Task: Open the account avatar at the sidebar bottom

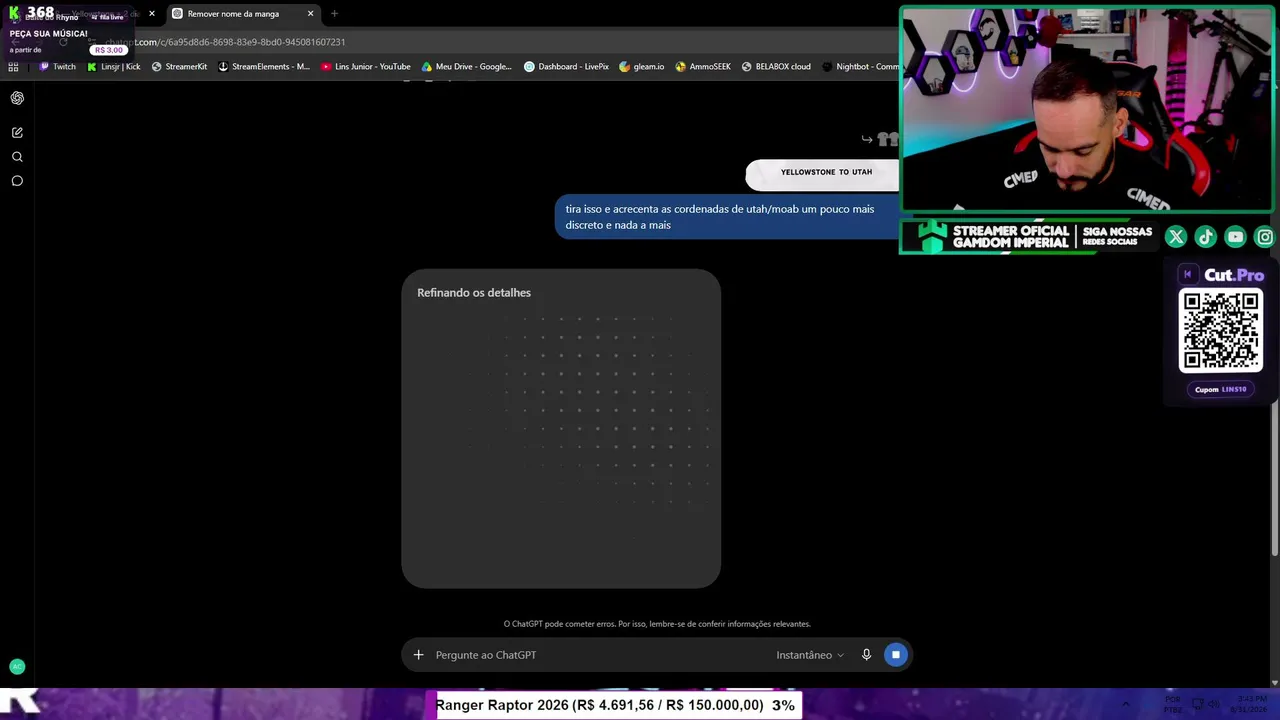Action: tap(17, 666)
